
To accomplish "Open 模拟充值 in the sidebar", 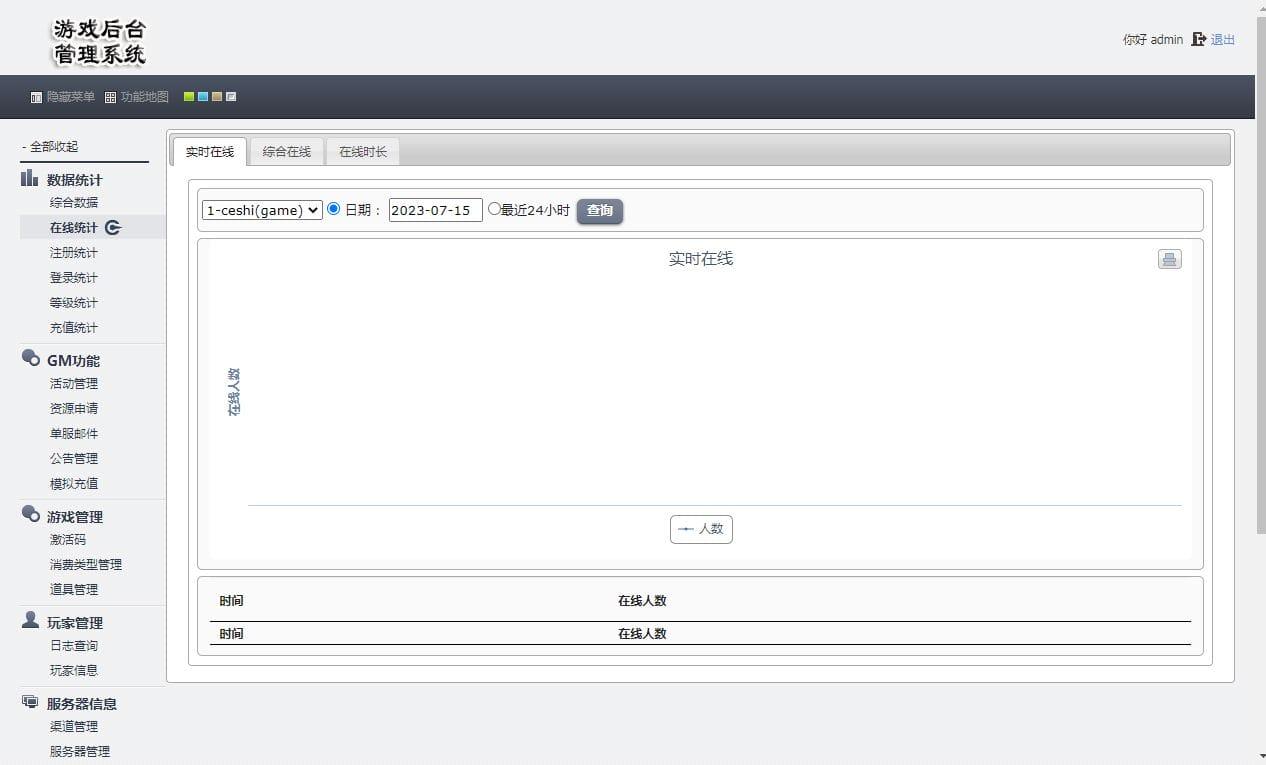I will (x=74, y=484).
